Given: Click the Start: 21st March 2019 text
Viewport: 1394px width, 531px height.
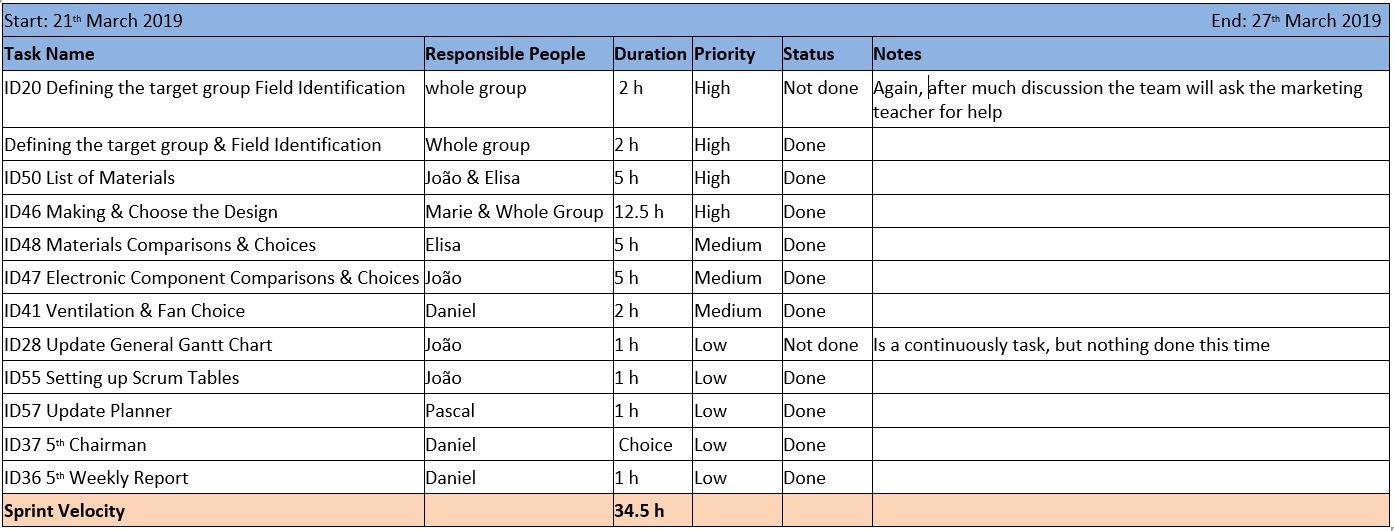Looking at the screenshot, I should click(x=94, y=21).
